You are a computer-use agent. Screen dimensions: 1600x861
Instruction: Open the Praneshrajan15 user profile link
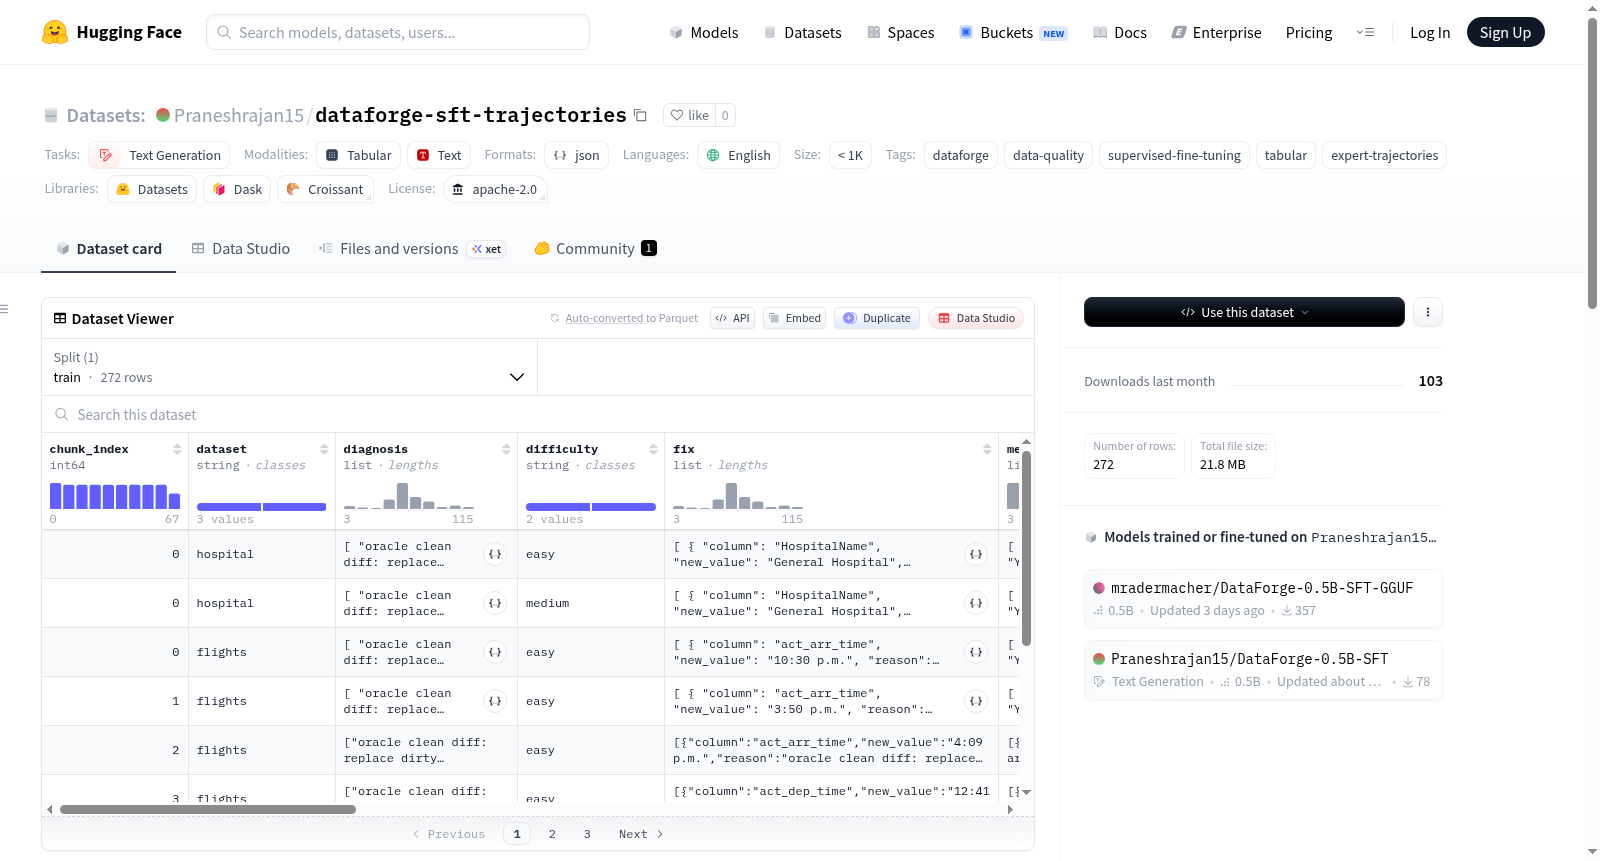coord(238,115)
